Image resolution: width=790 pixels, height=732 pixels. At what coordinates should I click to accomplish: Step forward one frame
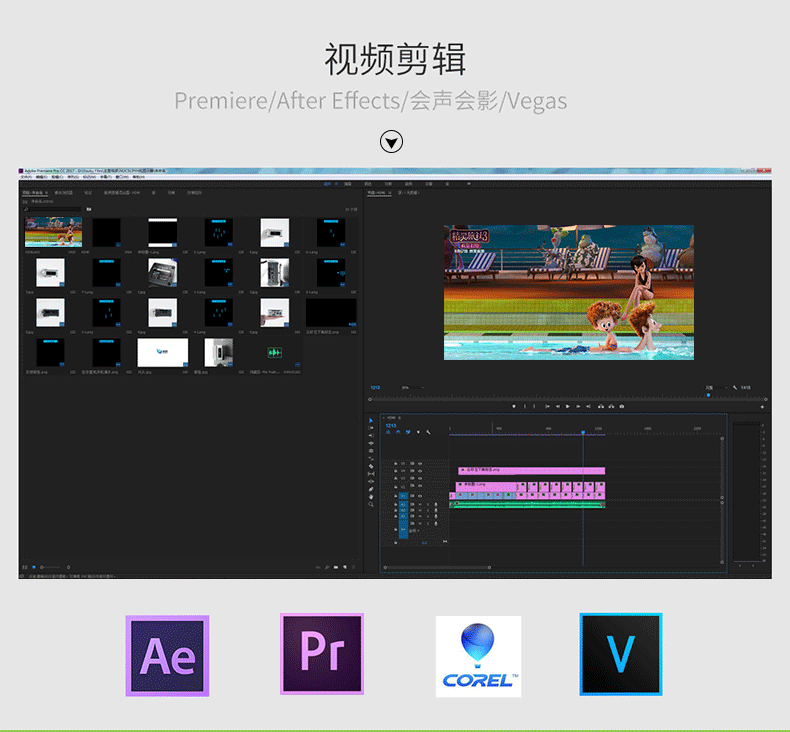tap(578, 406)
